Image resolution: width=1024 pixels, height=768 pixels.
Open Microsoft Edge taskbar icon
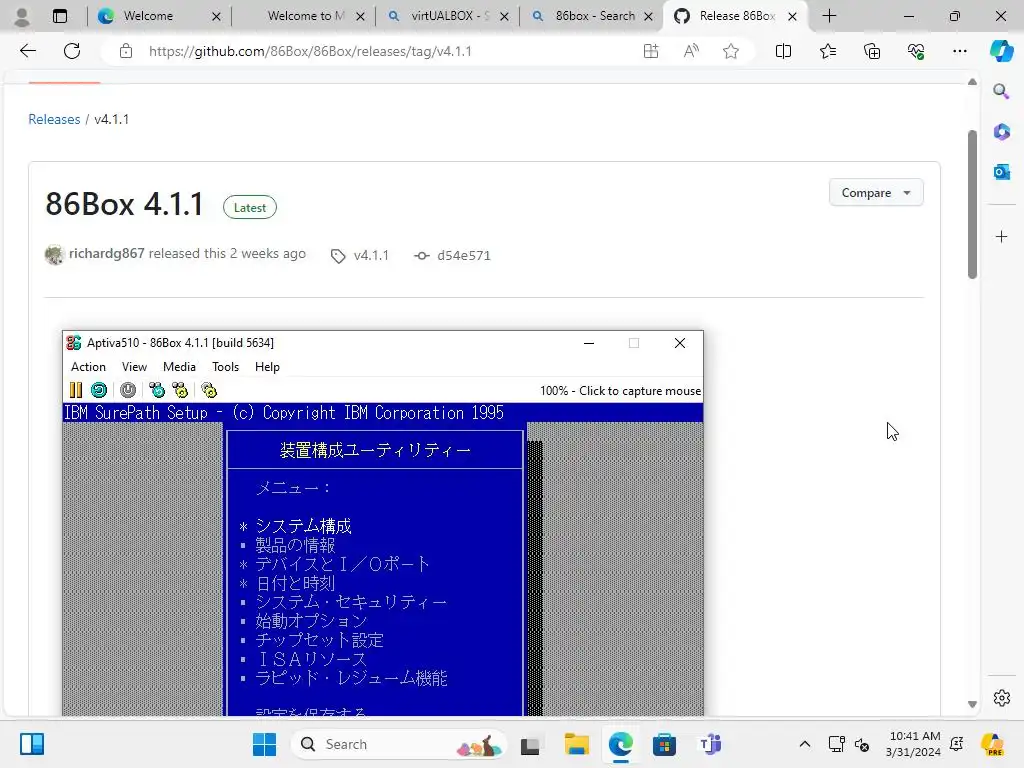pyautogui.click(x=620, y=744)
